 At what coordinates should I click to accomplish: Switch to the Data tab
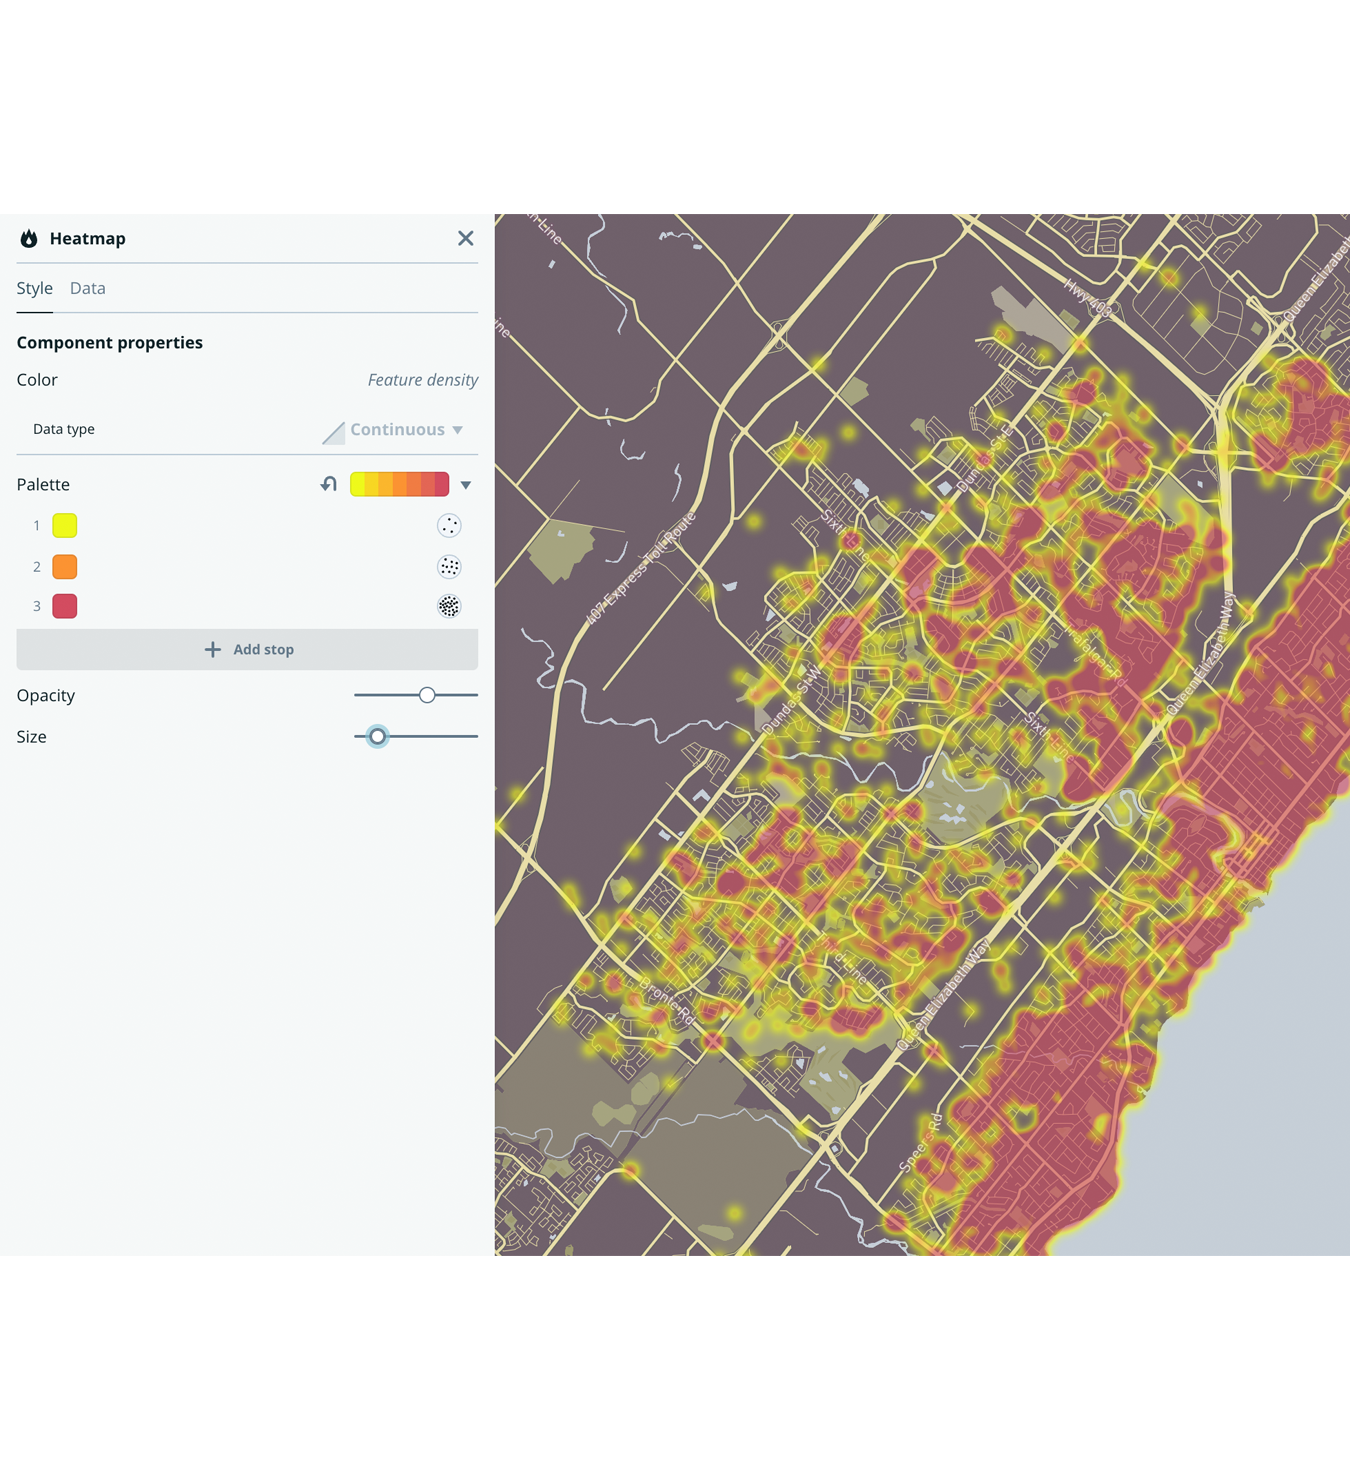click(87, 288)
